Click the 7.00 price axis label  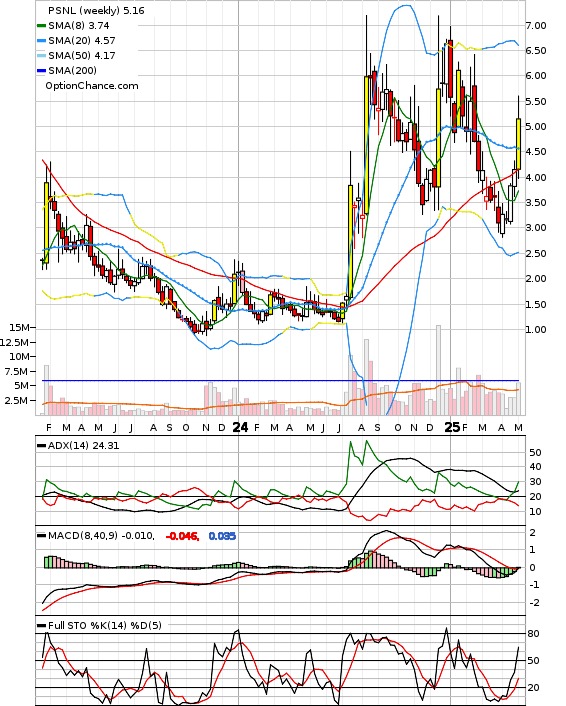(536, 26)
